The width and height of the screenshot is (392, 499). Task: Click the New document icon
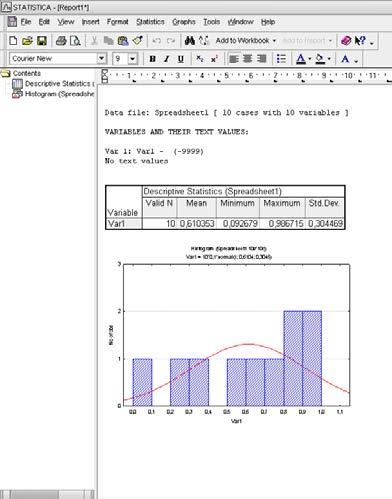(x=13, y=41)
